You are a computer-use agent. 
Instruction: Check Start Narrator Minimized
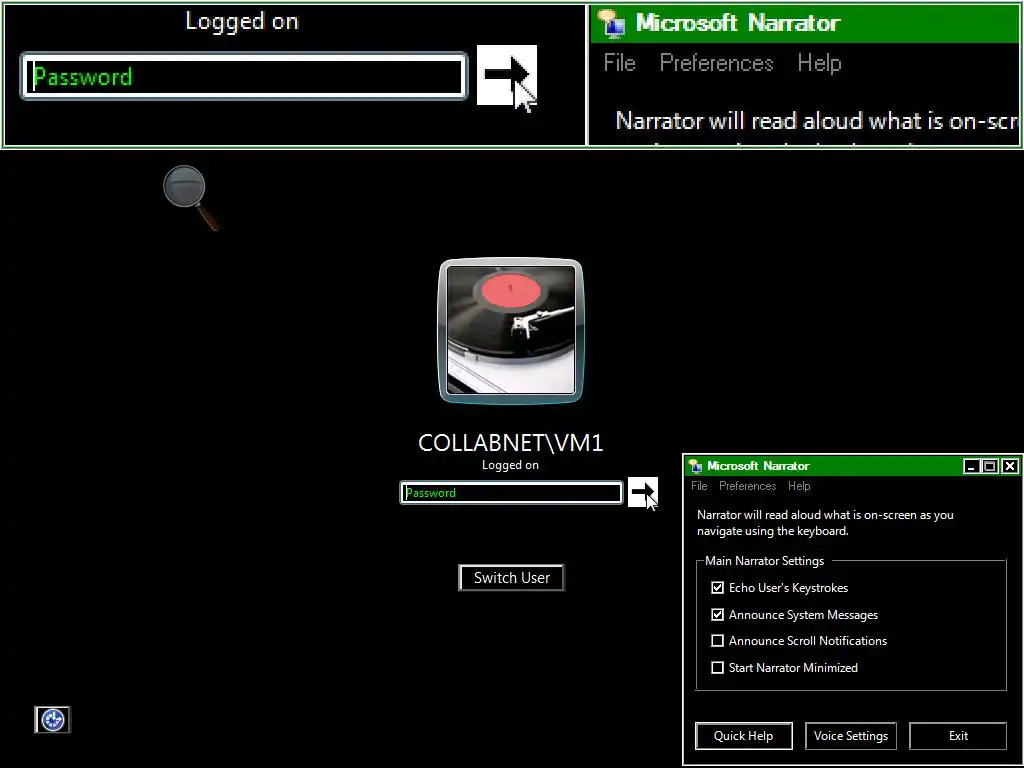(717, 667)
